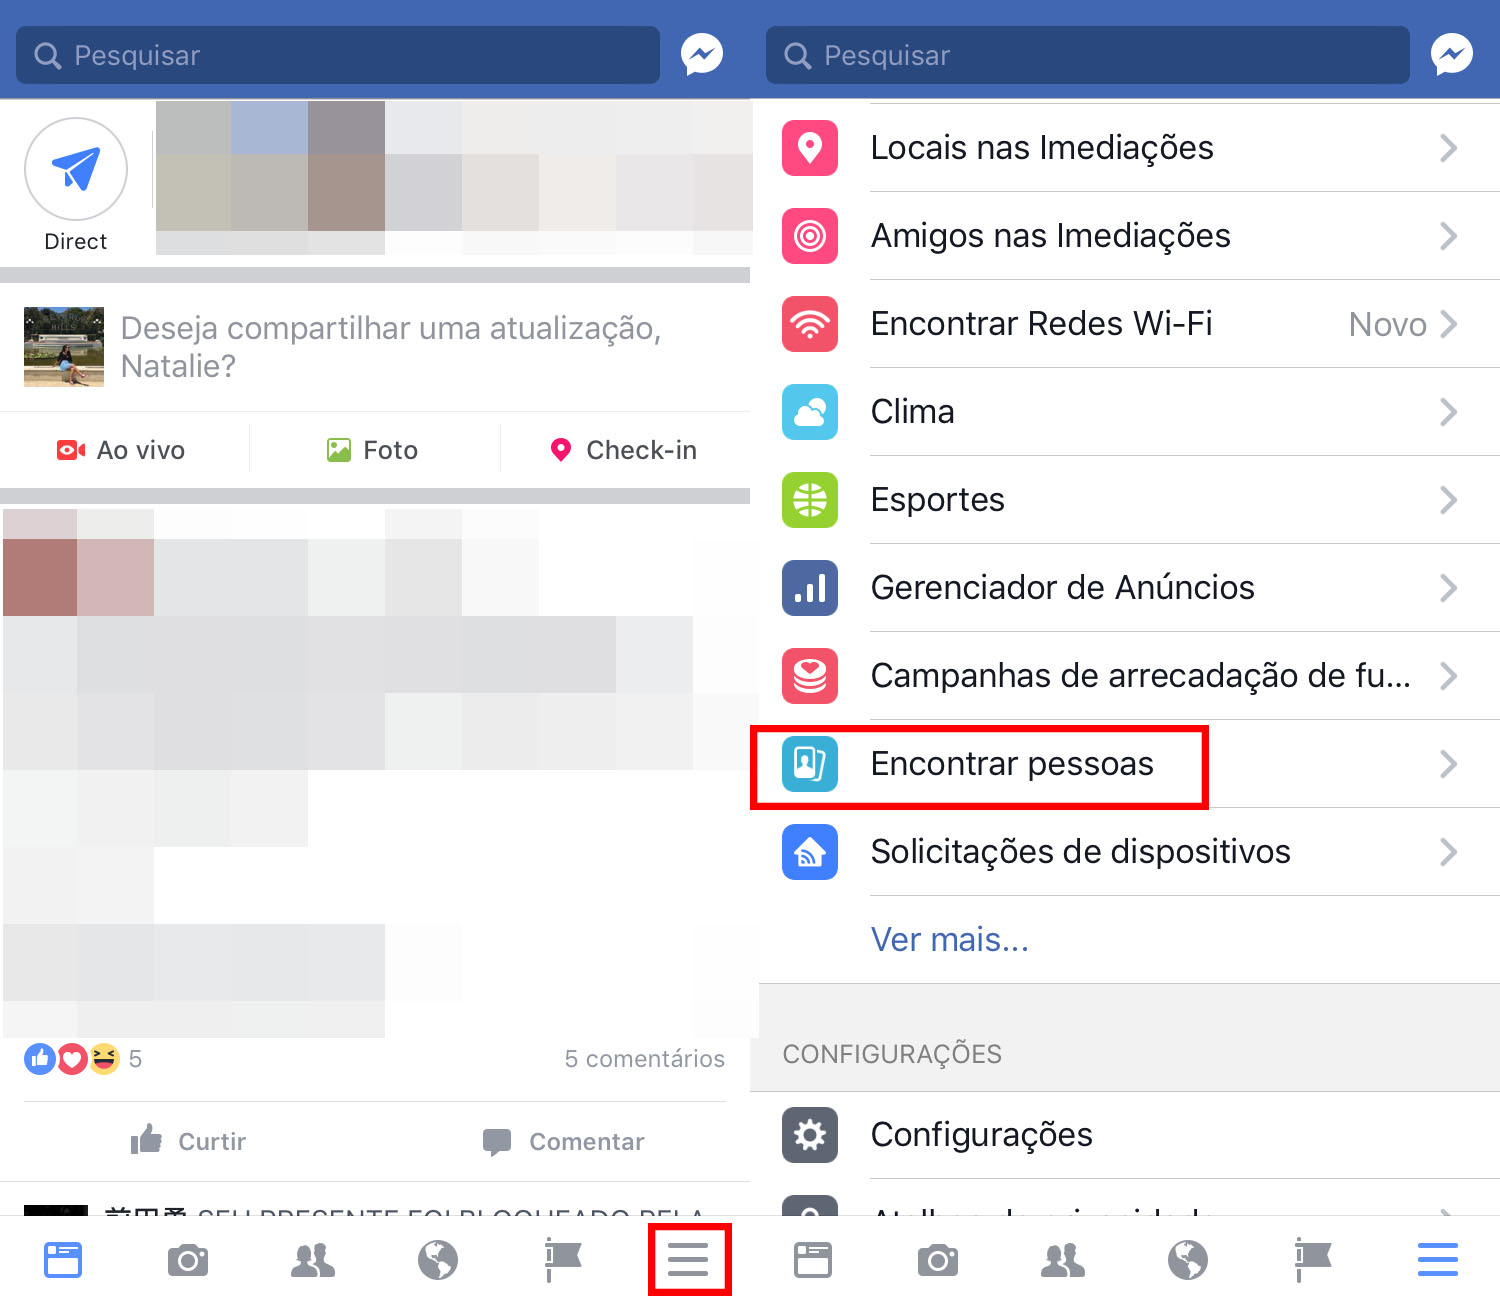This screenshot has height=1304, width=1500.
Task: Select Encontrar Redes Wi-Fi menu item
Action: click(1125, 324)
